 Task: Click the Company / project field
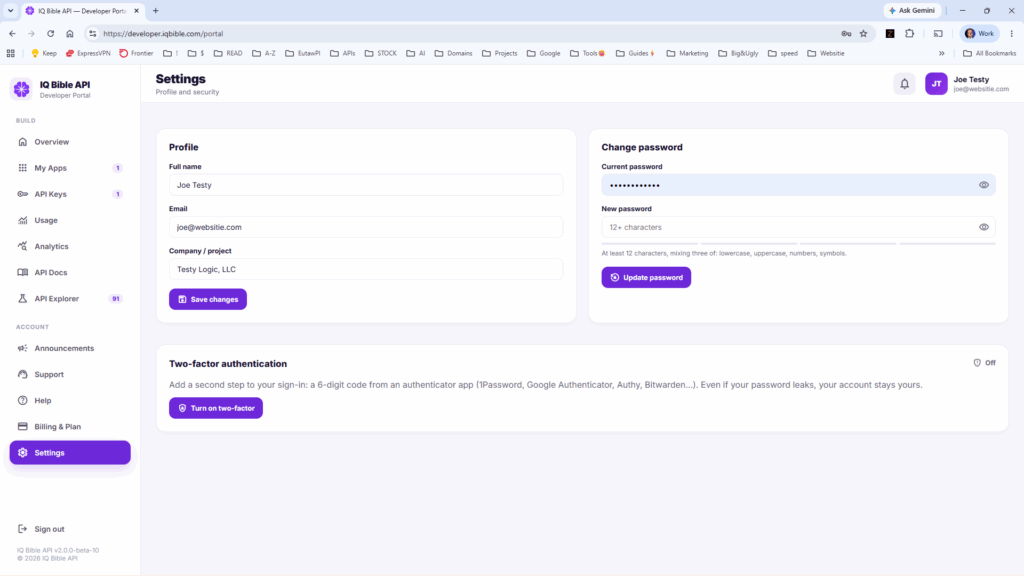click(366, 269)
